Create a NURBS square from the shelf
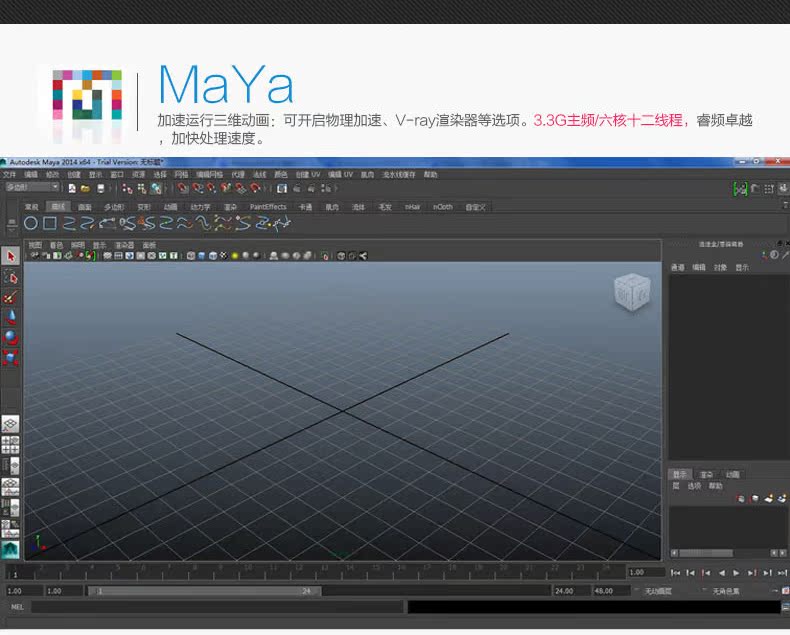The image size is (790, 635). pyautogui.click(x=50, y=223)
